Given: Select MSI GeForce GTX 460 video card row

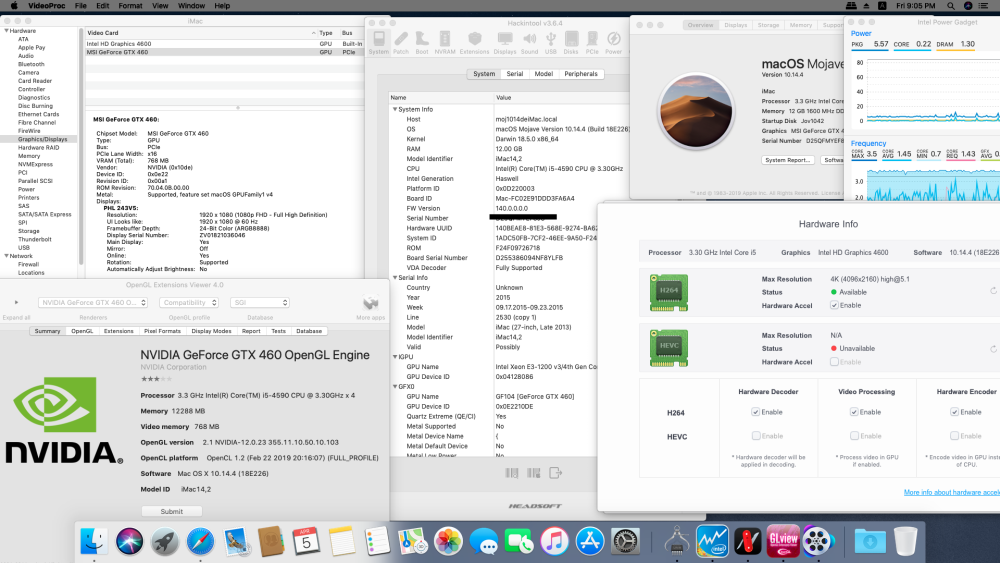Looking at the screenshot, I should click(x=224, y=52).
